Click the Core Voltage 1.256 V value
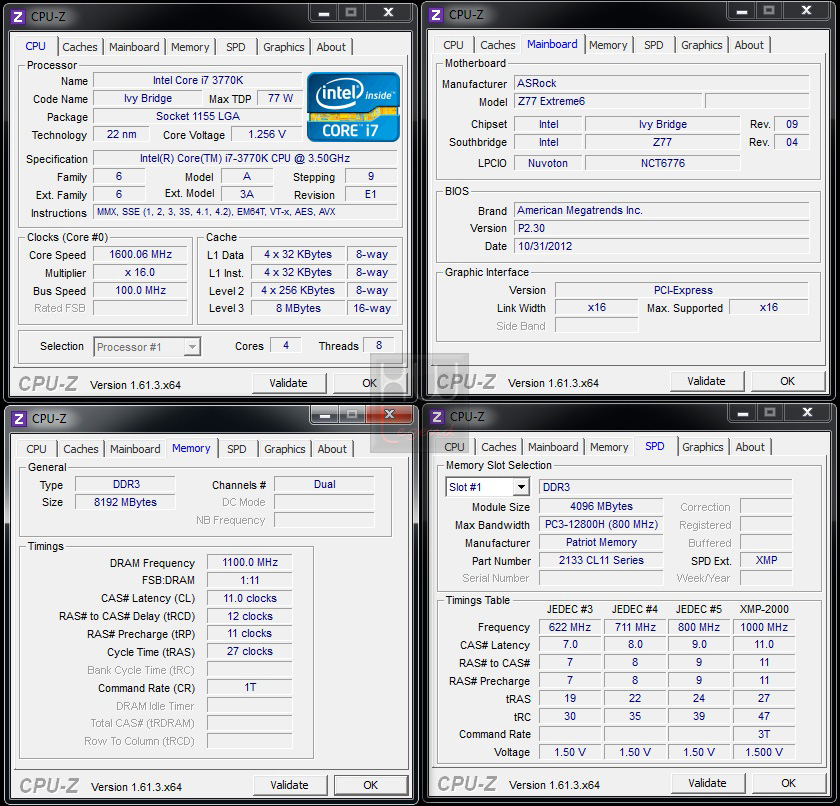The width and height of the screenshot is (840, 806). [266, 134]
